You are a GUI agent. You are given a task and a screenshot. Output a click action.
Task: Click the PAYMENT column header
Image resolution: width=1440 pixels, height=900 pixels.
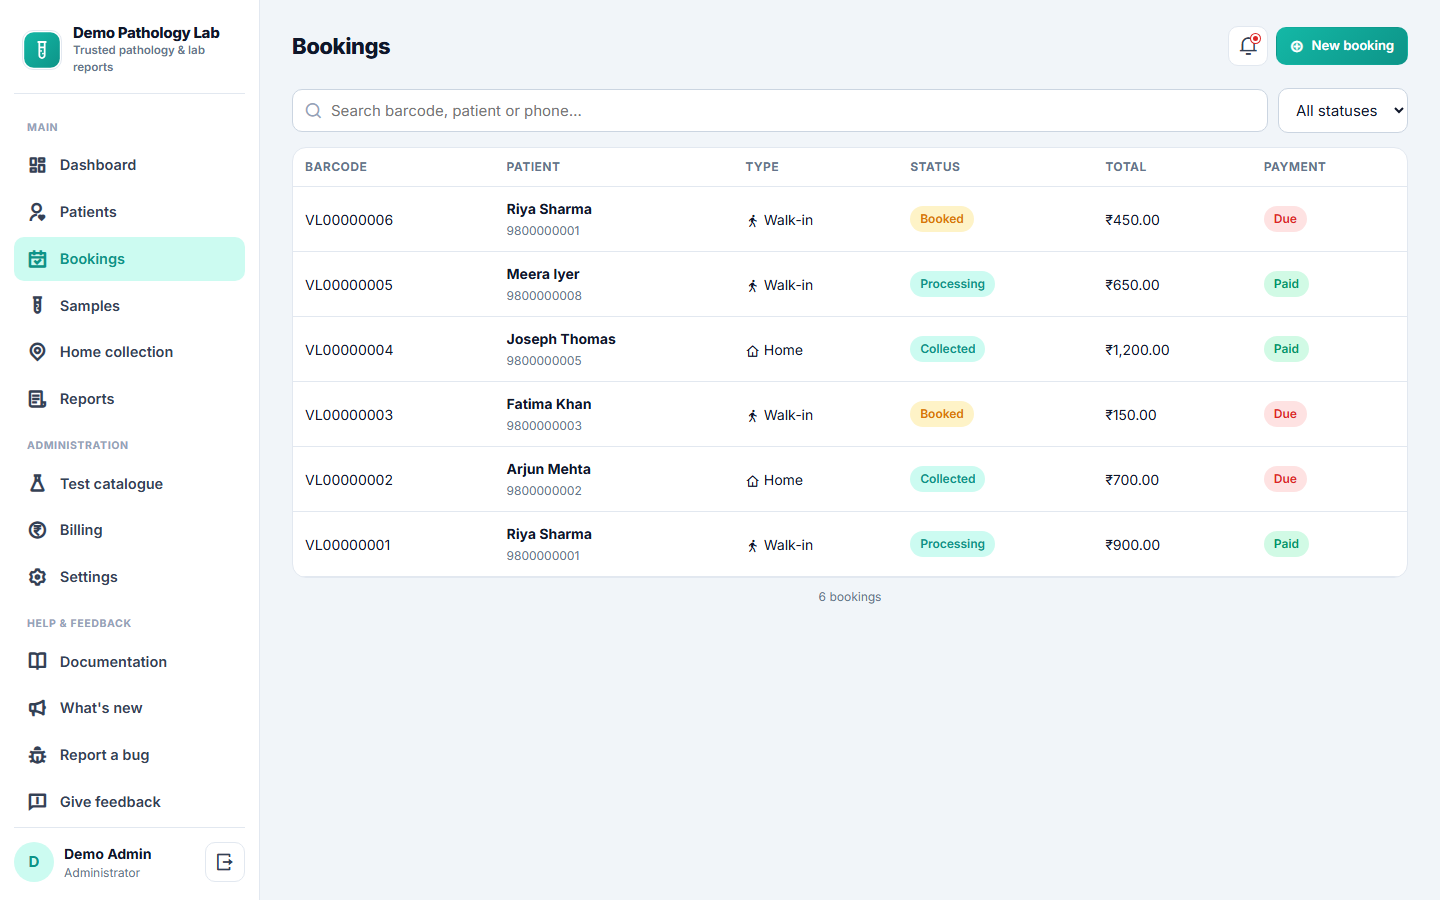(1294, 167)
